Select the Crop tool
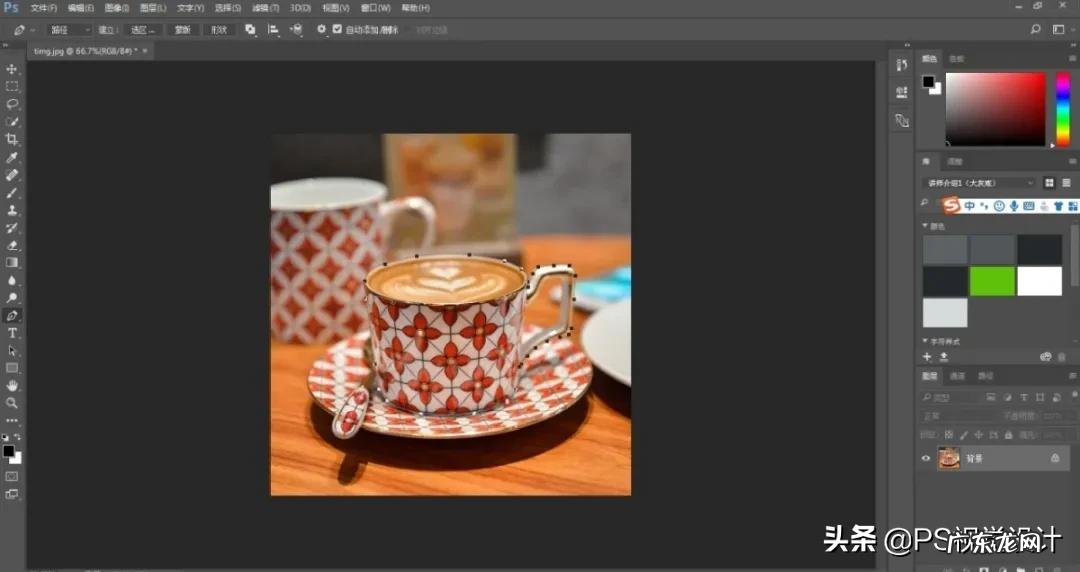Viewport: 1080px width, 572px height. [12, 139]
